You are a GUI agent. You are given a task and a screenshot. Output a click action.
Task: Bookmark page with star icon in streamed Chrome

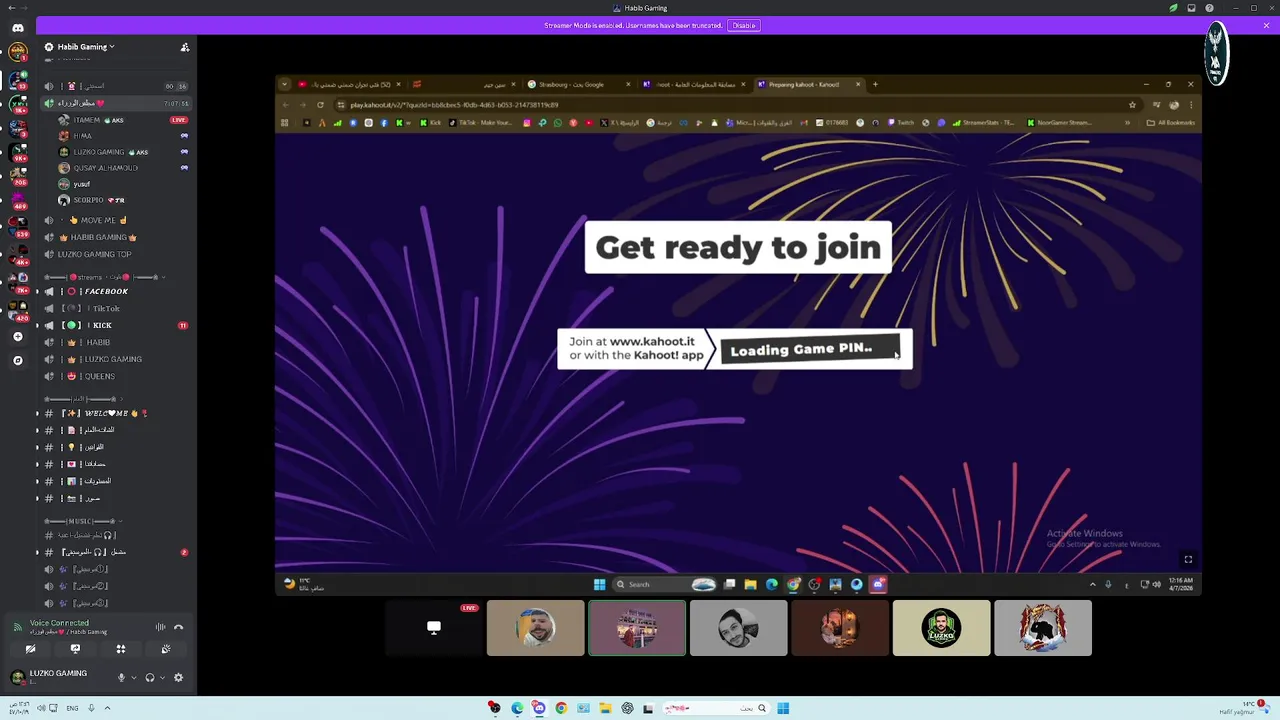tap(1132, 105)
